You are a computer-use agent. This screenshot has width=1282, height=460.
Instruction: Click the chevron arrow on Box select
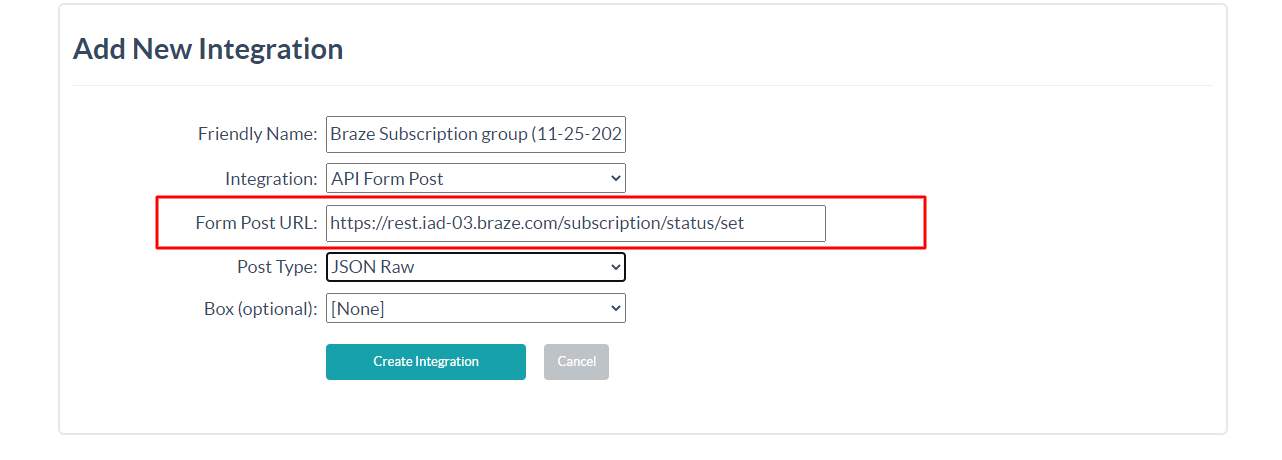tap(614, 308)
